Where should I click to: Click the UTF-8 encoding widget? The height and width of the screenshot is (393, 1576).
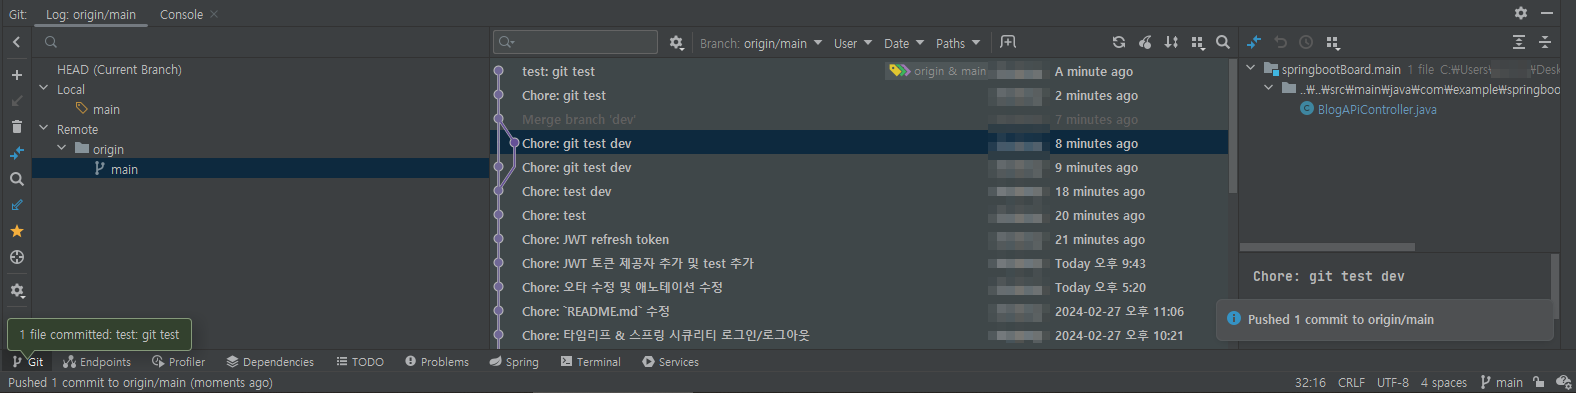pos(1392,382)
